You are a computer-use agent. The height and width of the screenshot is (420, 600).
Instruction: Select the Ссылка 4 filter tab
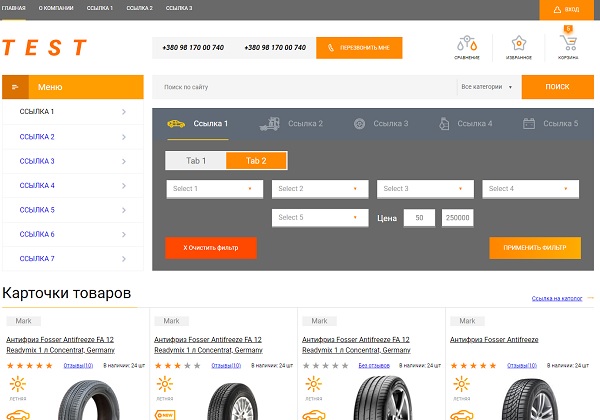point(466,124)
